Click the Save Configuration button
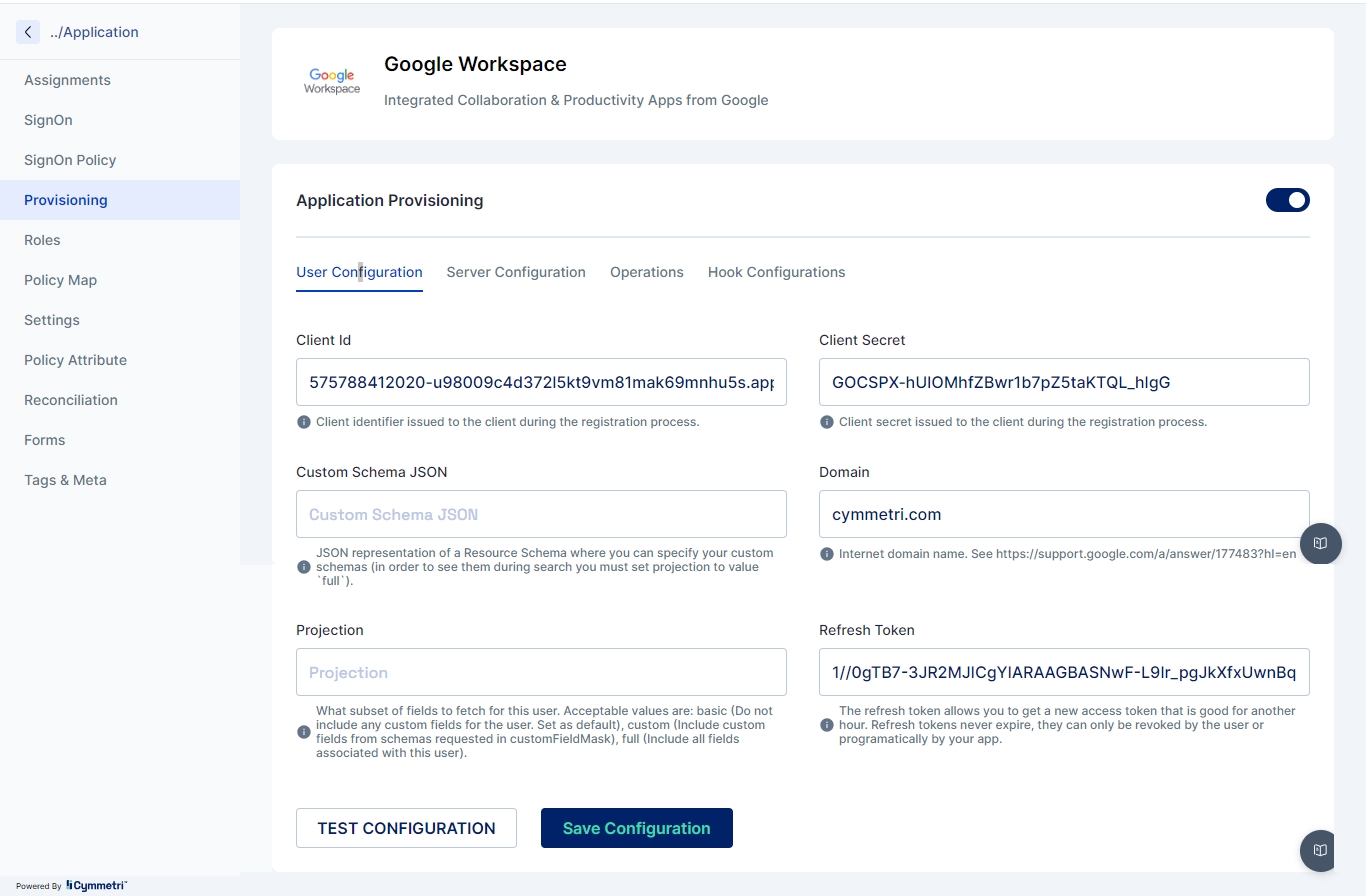This screenshot has height=896, width=1366. 637,828
